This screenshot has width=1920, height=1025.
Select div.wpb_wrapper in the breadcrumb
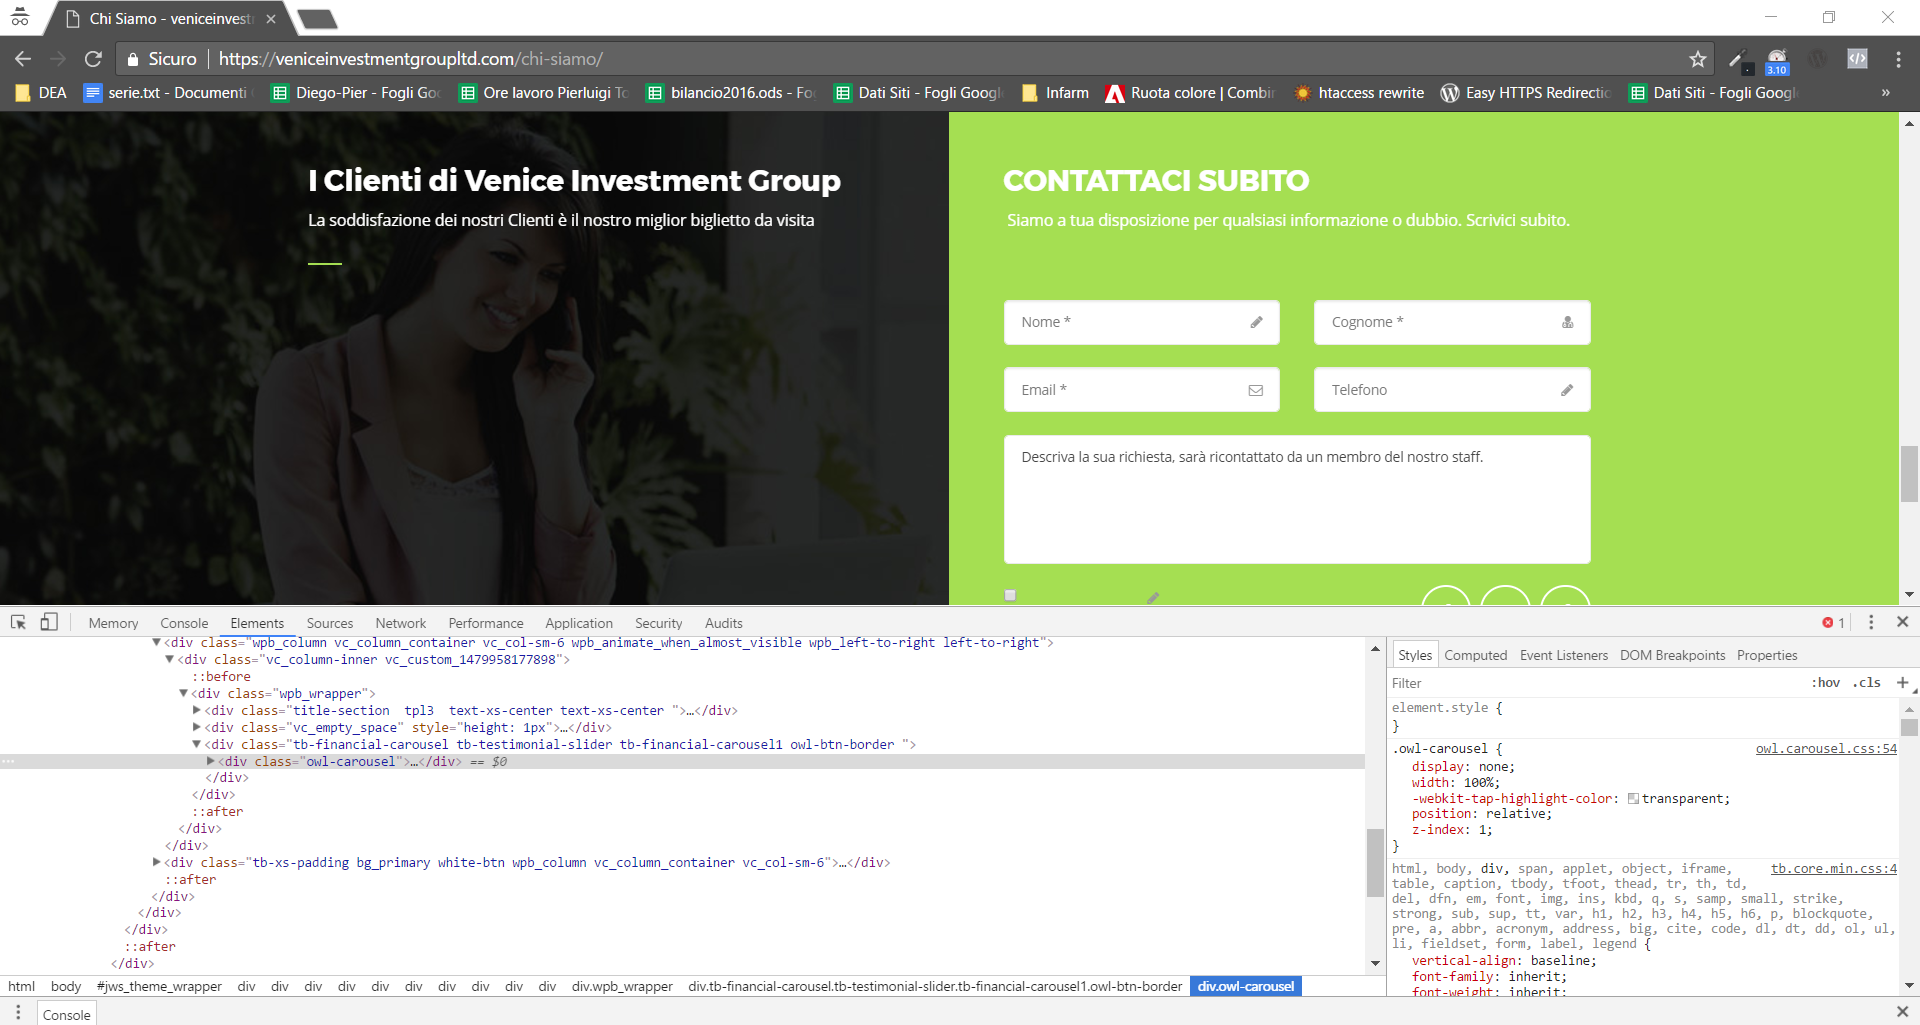(622, 986)
